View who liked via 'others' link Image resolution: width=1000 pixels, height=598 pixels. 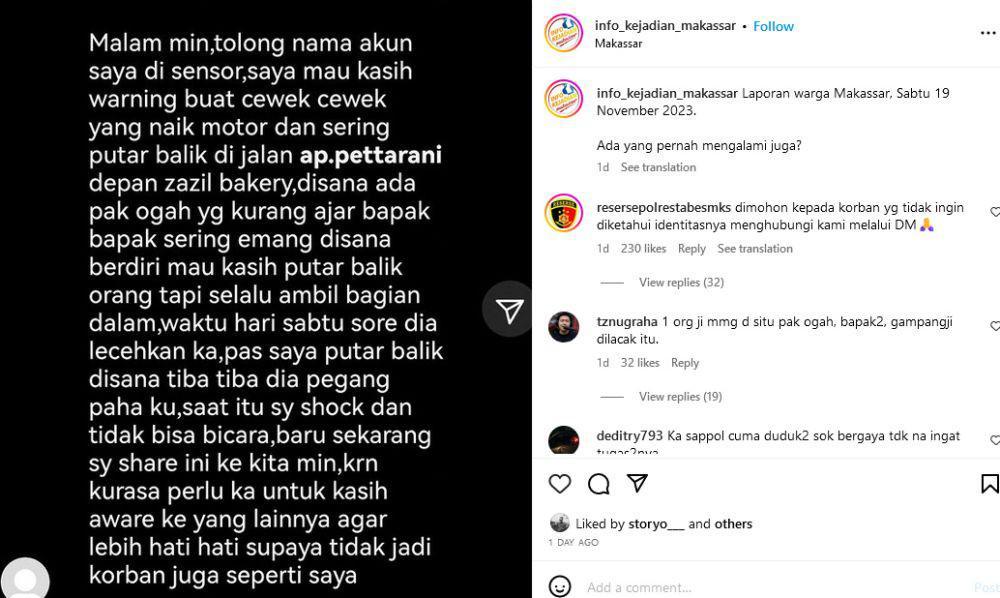[x=733, y=524]
